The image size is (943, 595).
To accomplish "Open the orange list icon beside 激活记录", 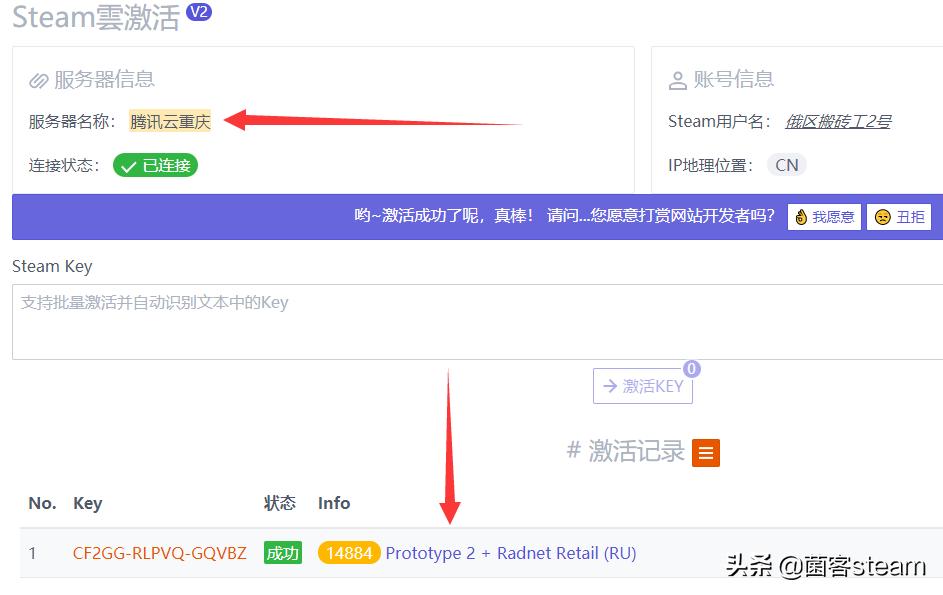I will (x=706, y=452).
